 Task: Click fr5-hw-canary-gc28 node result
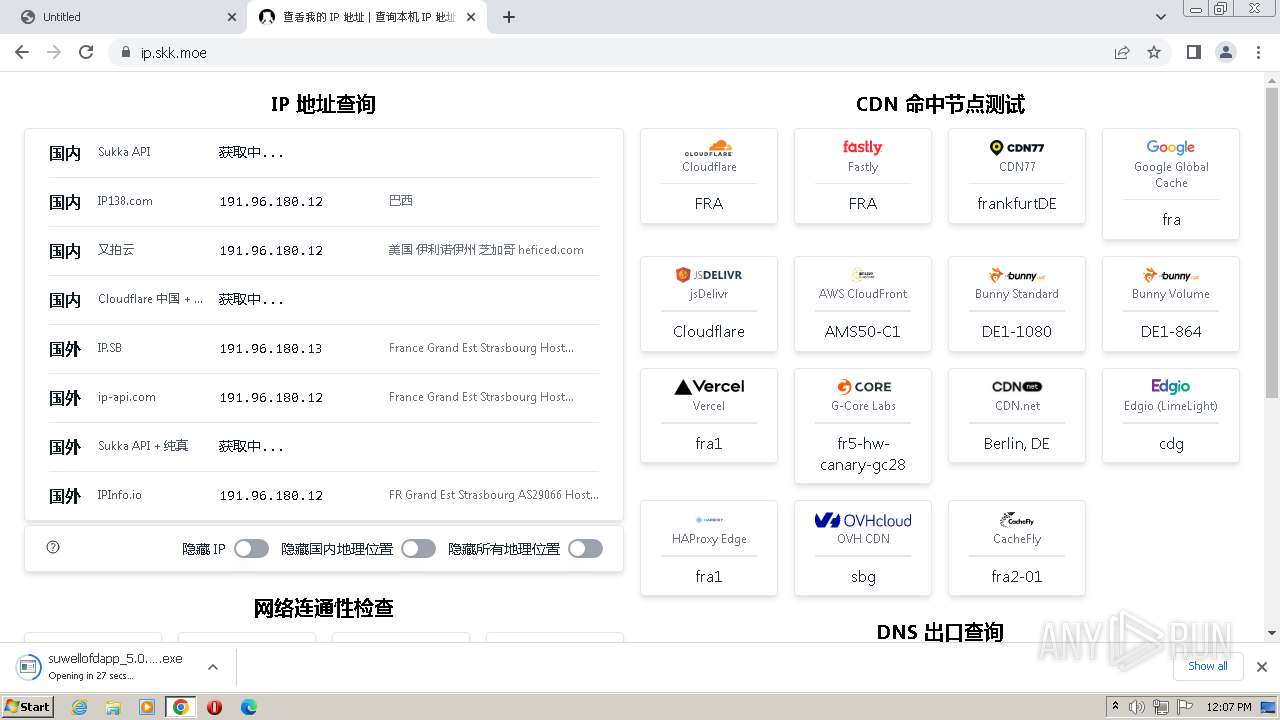click(x=863, y=454)
